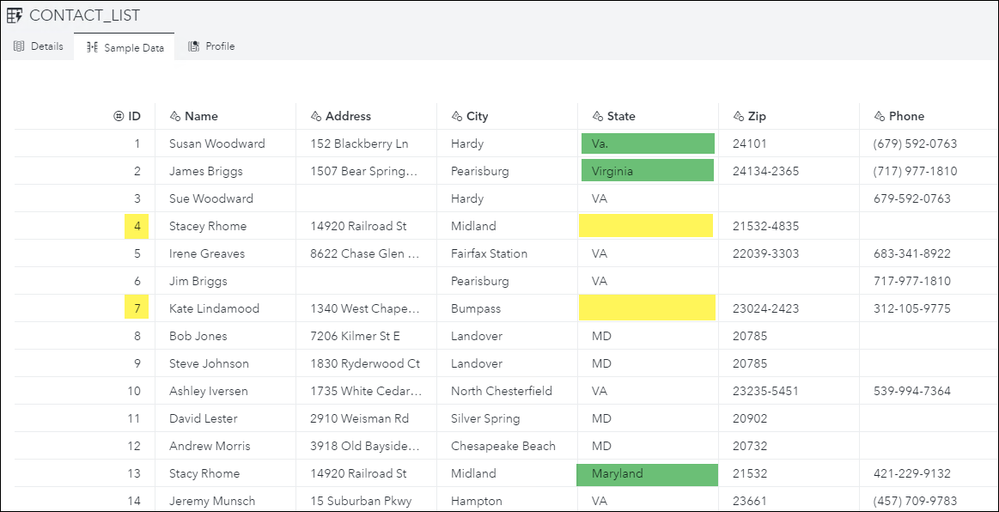The image size is (999, 512).
Task: Click the Susan Woodward name cell
Action: coord(217,143)
